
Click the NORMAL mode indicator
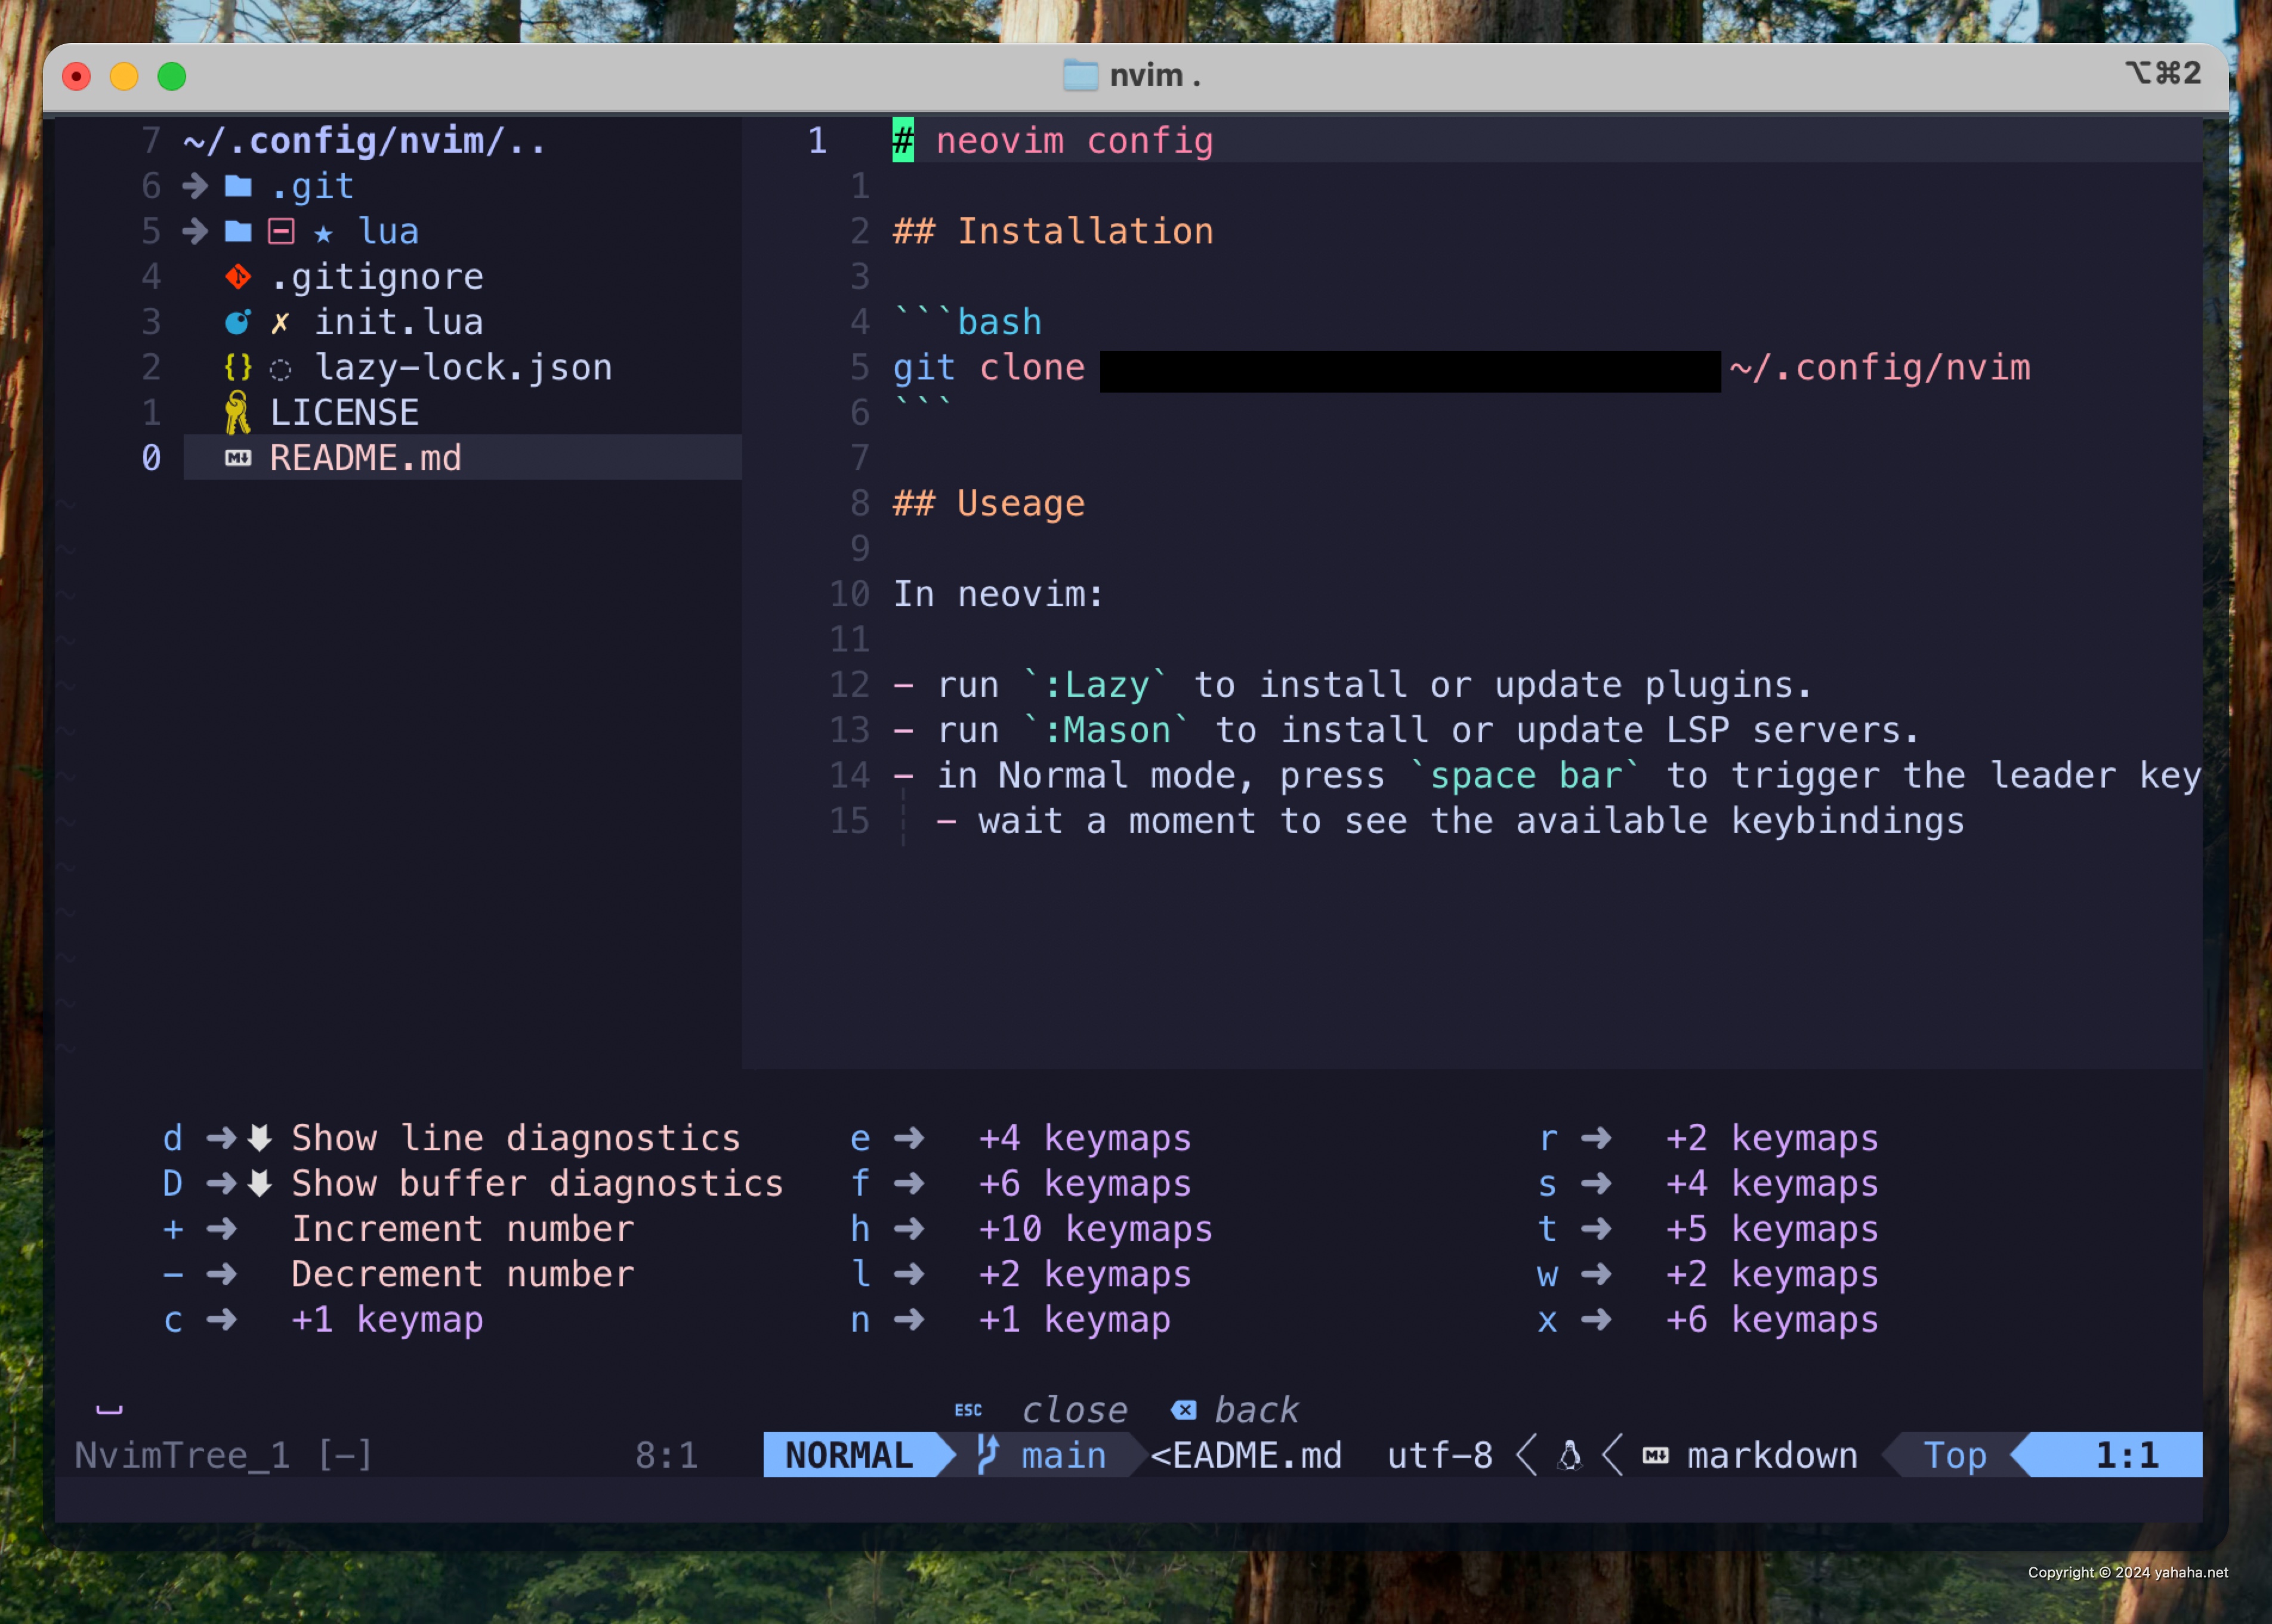pos(849,1455)
